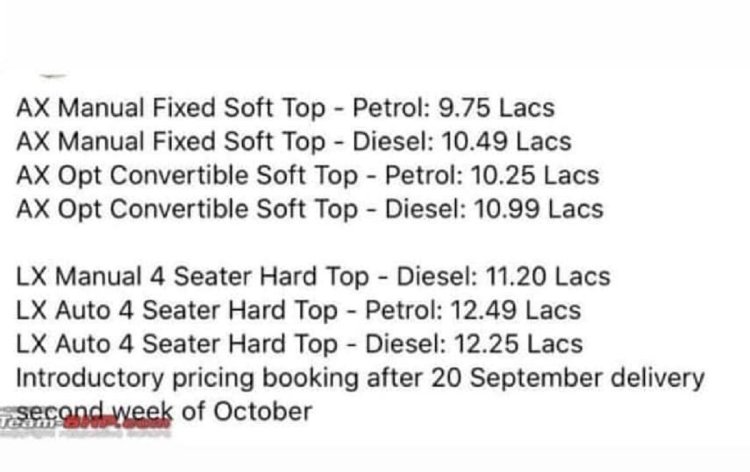The width and height of the screenshot is (750, 472).
Task: Click the Team-BHP watermark logo
Action: (86, 422)
